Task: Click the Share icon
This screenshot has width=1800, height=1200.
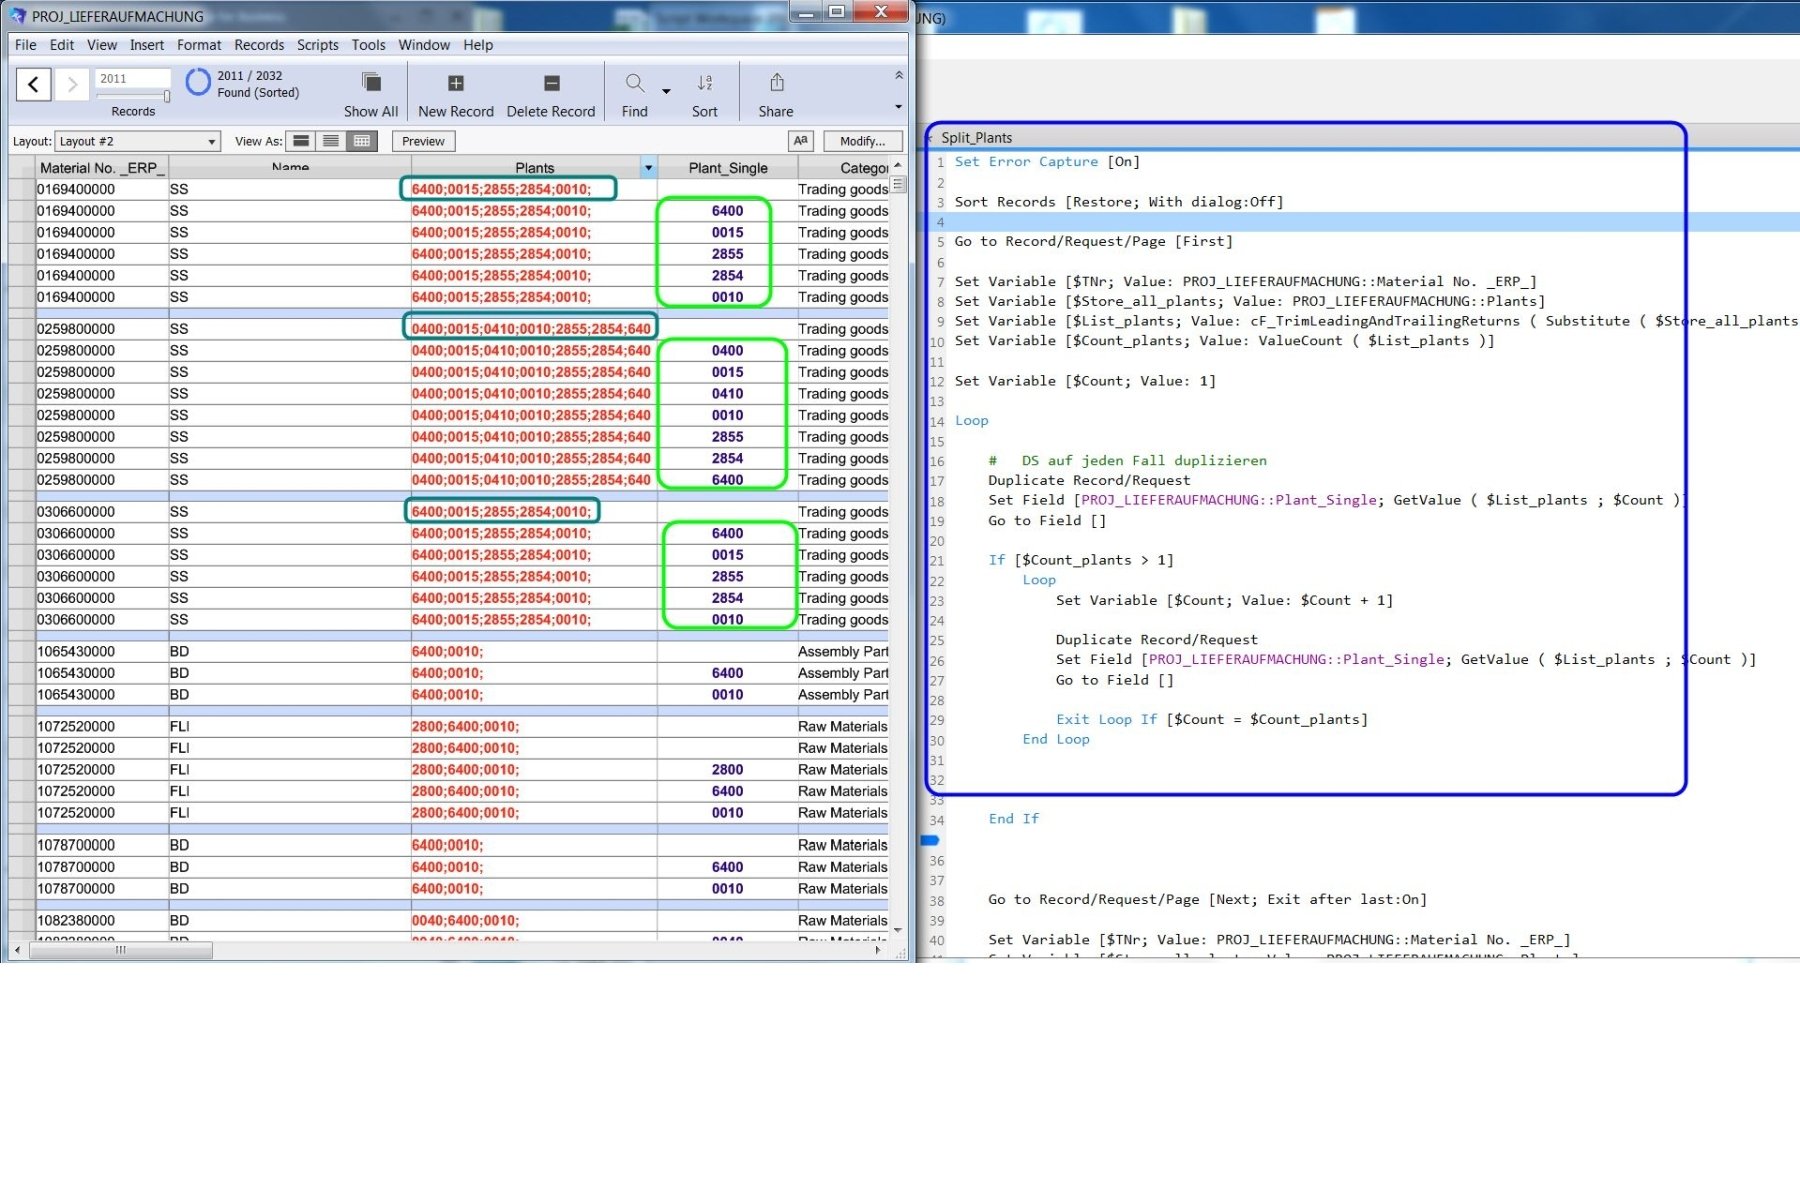Action: [x=776, y=83]
